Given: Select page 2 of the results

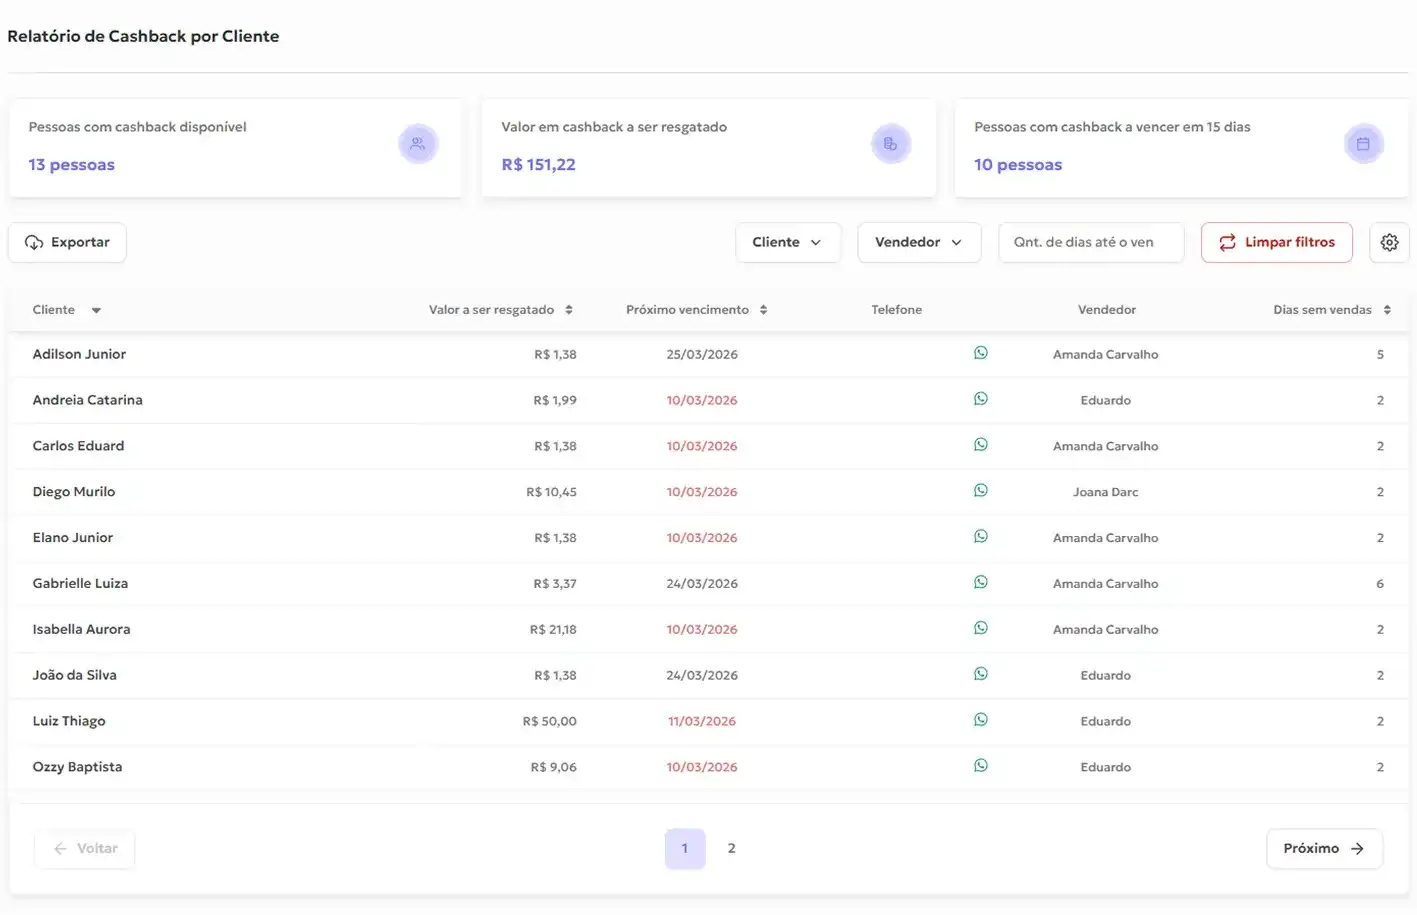Looking at the screenshot, I should 731,848.
